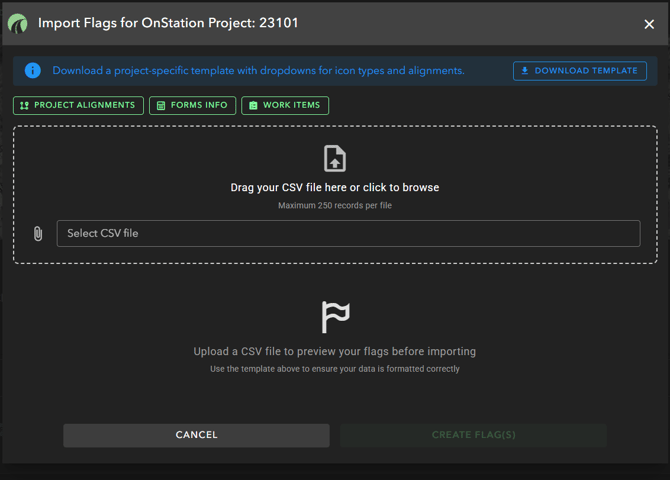Screen dimensions: 670x480
Task: Open the Work Items reference
Action: coord(285,105)
